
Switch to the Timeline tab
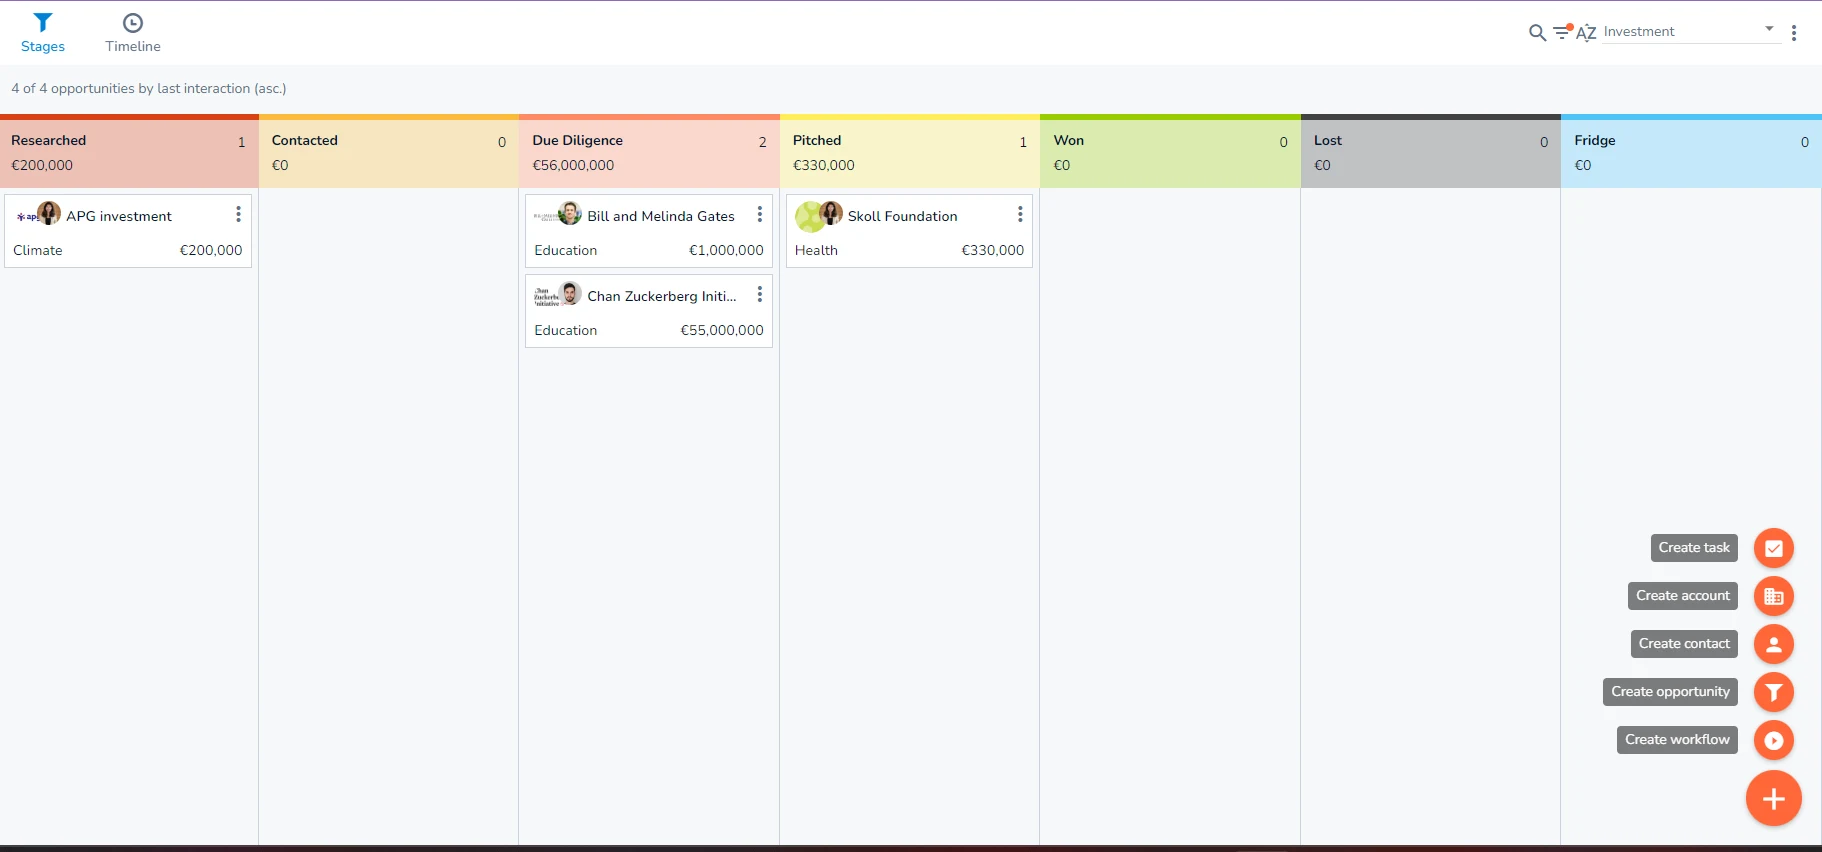[133, 33]
